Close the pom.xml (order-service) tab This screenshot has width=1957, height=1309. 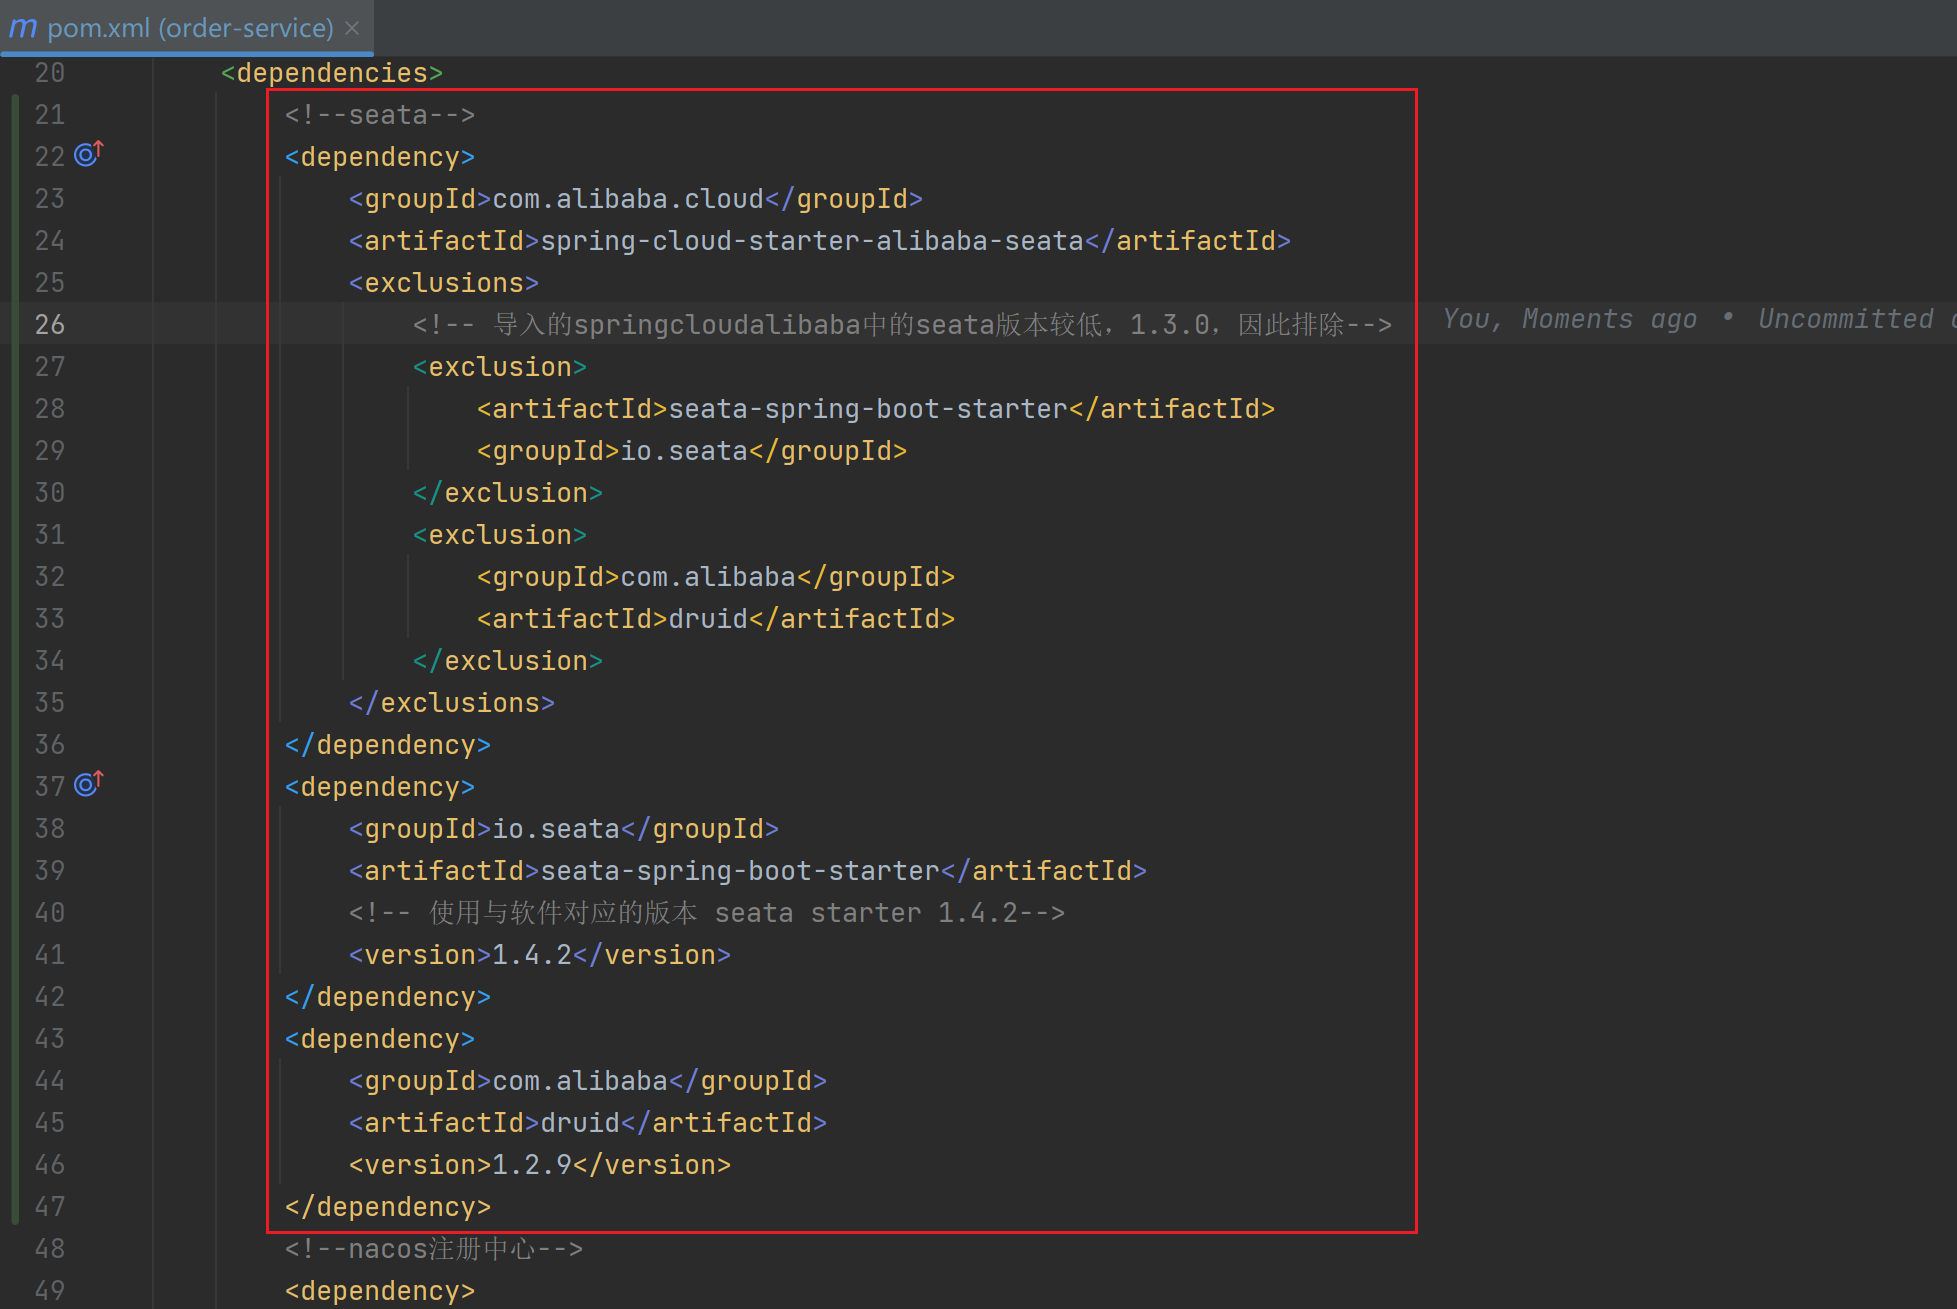point(352,28)
